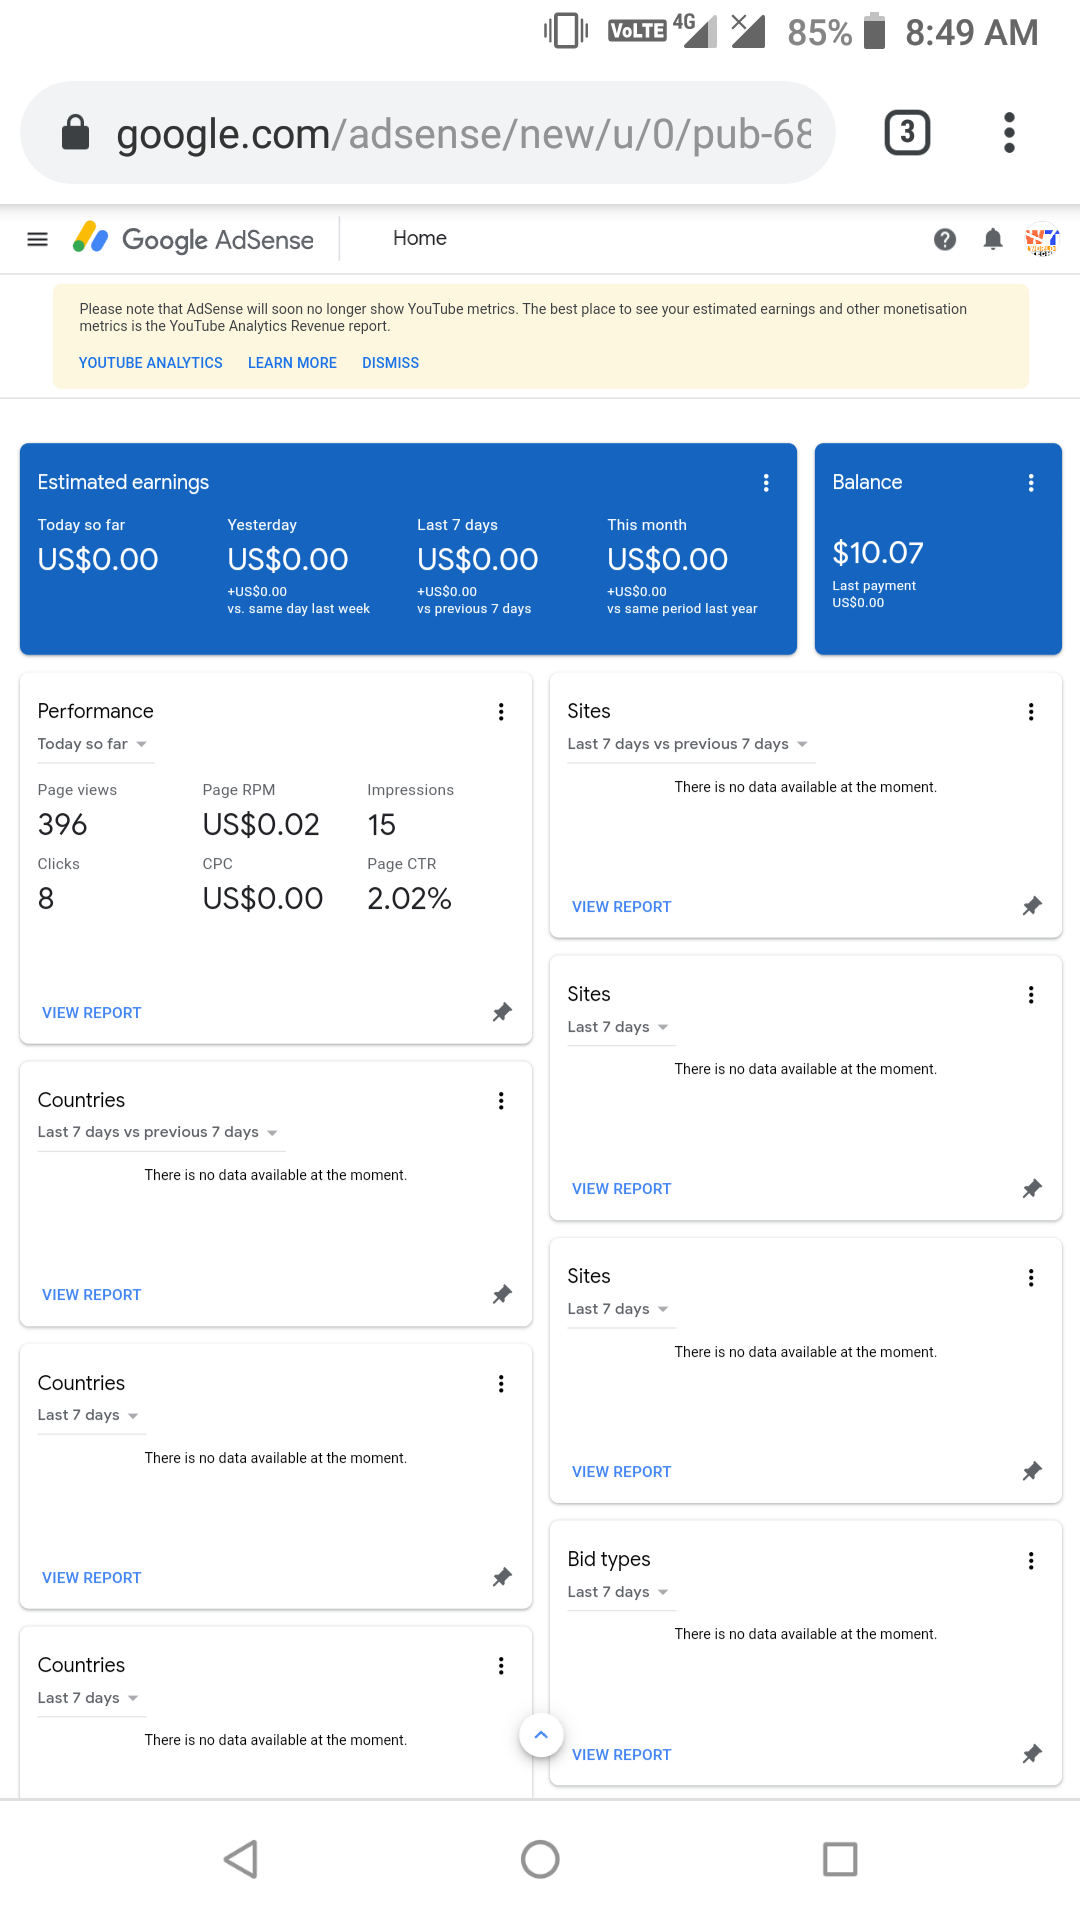Viewport: 1080px width, 1920px height.
Task: Tap the 'Last payment' label in Balance
Action: coord(874,586)
